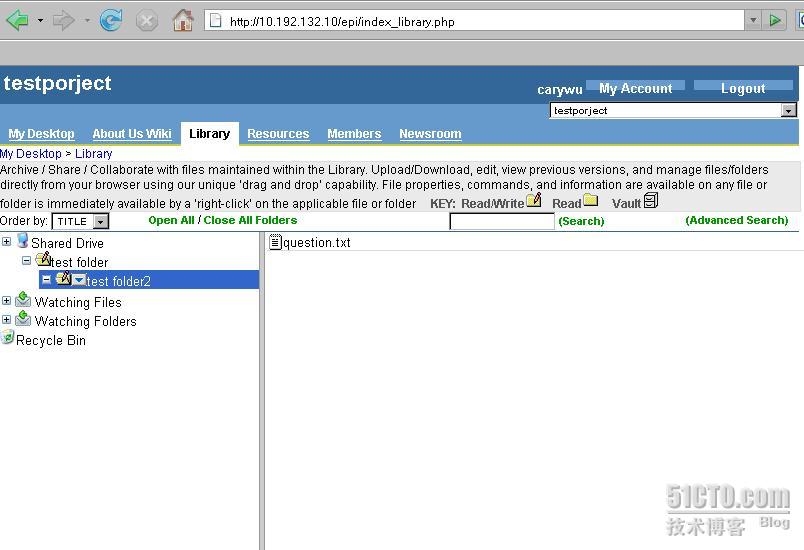Click the Shared Drive computer icon
The width and height of the screenshot is (804, 550).
point(22,240)
